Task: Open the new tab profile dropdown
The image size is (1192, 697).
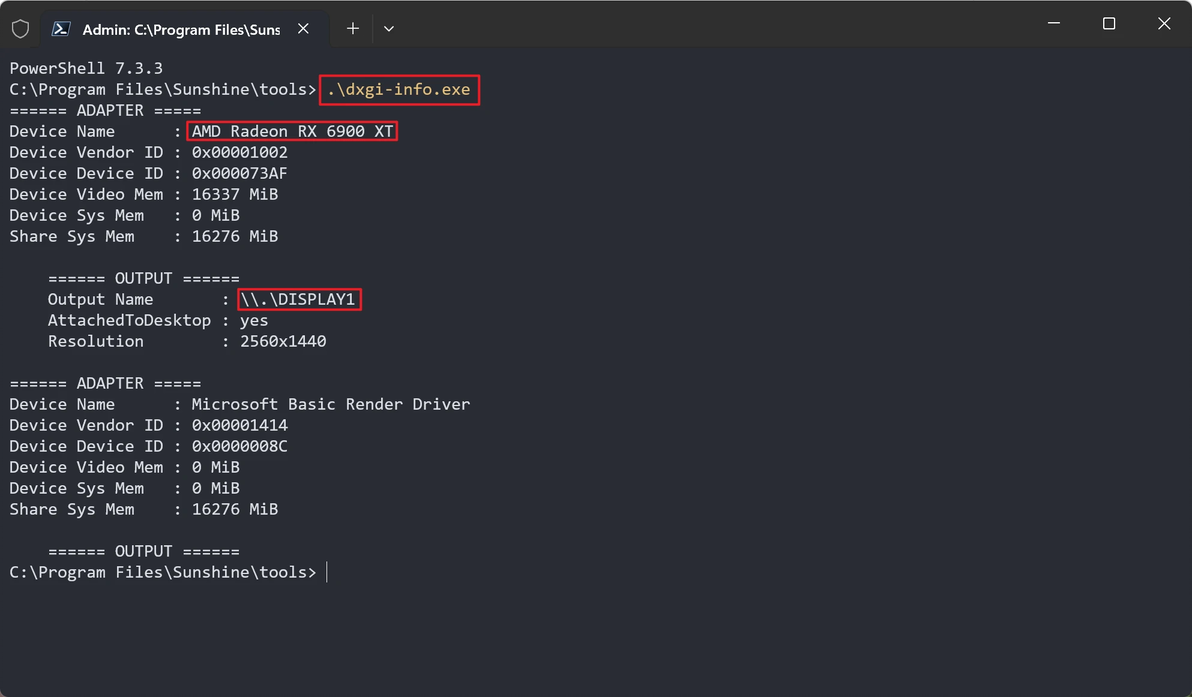Action: coord(388,29)
